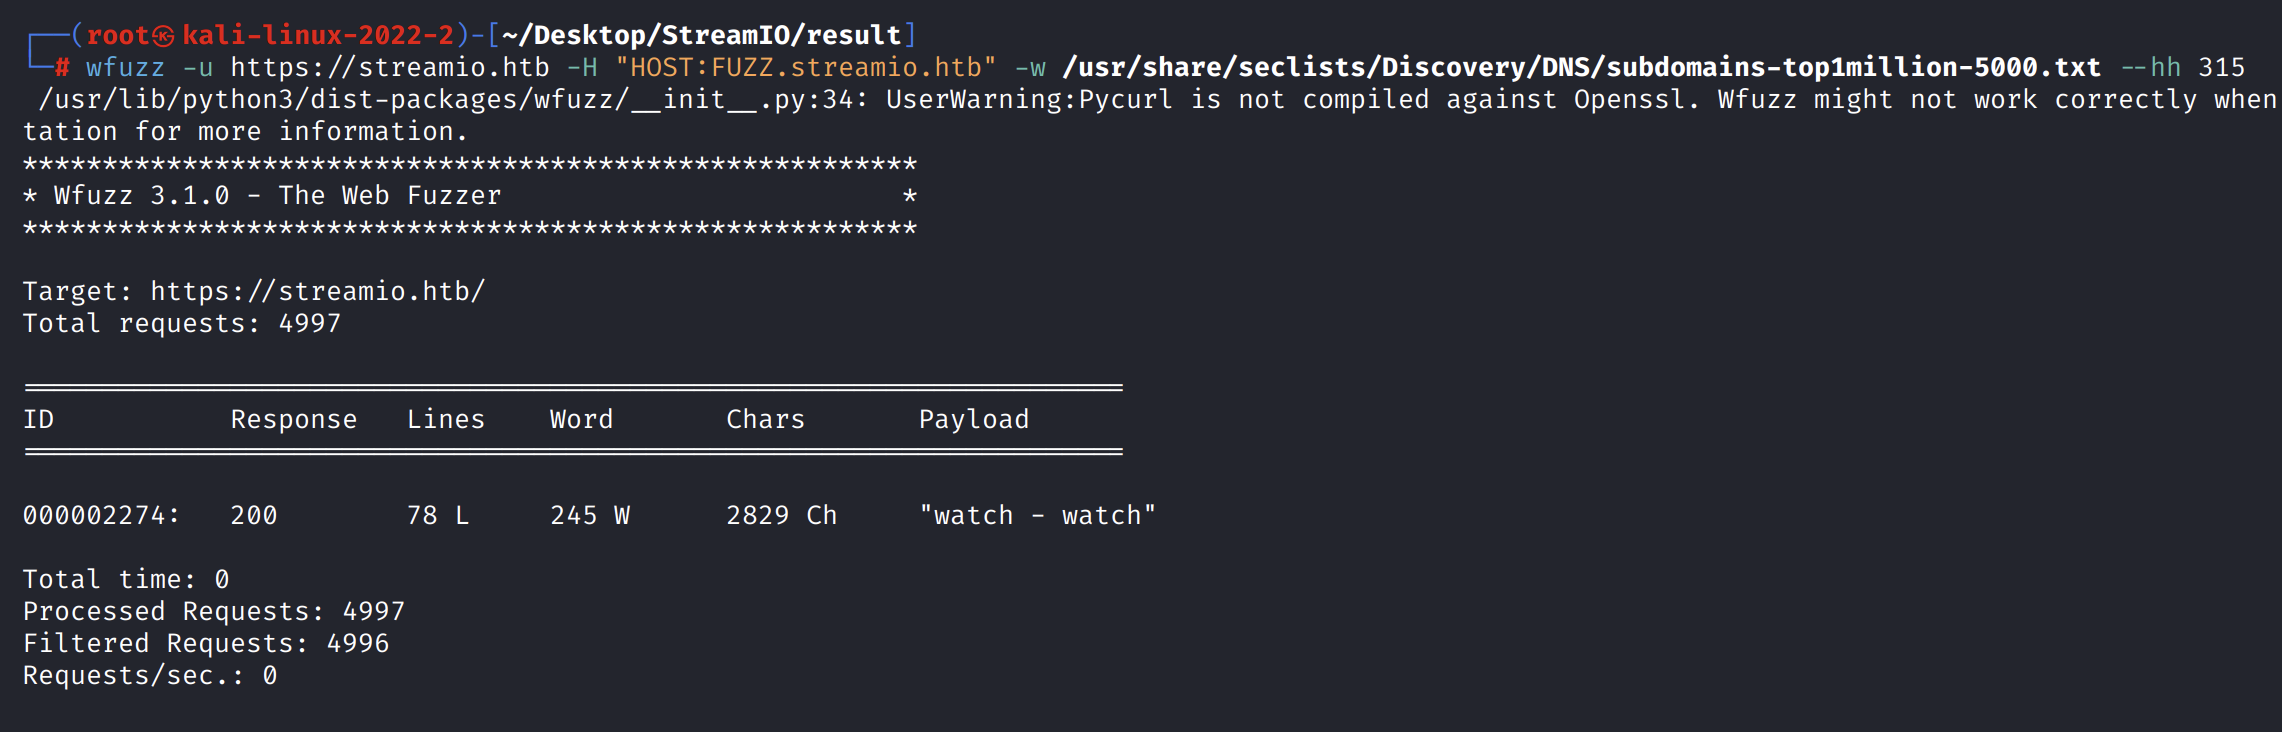The image size is (2282, 732).
Task: Click the https://streamio.htb URL in the command
Action: 390,68
